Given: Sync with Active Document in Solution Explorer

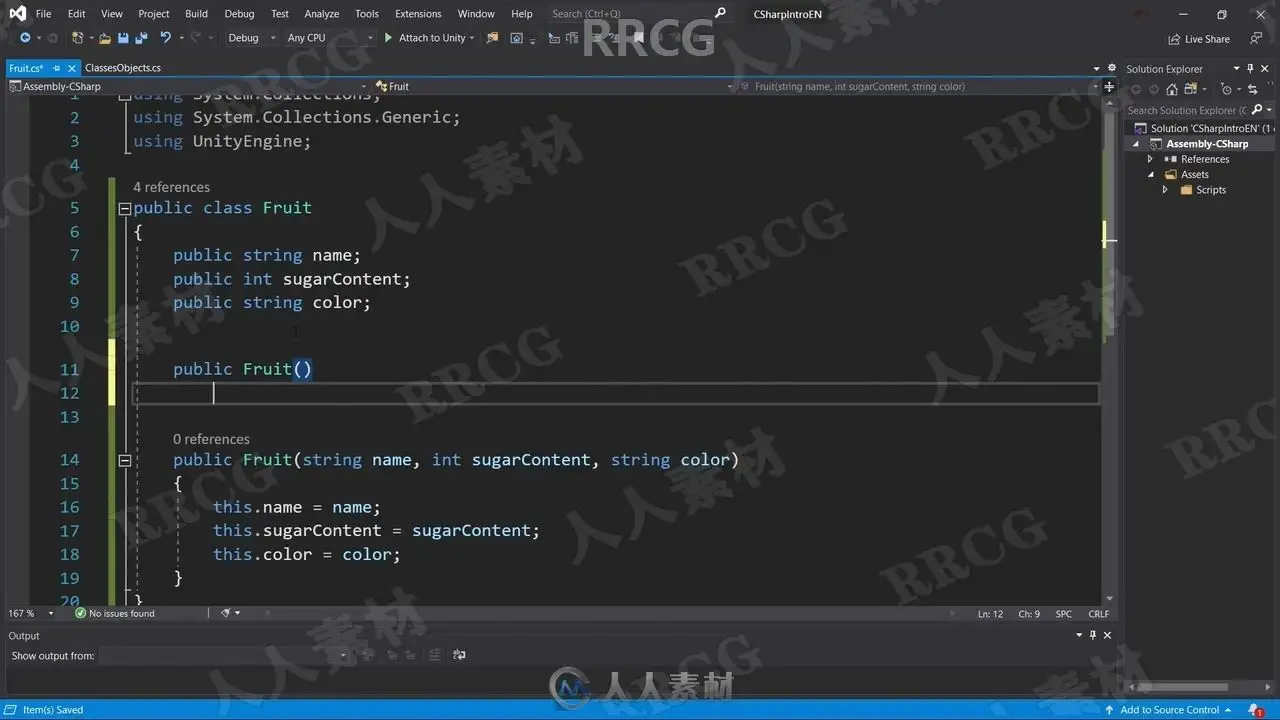Looking at the screenshot, I should pos(1252,89).
